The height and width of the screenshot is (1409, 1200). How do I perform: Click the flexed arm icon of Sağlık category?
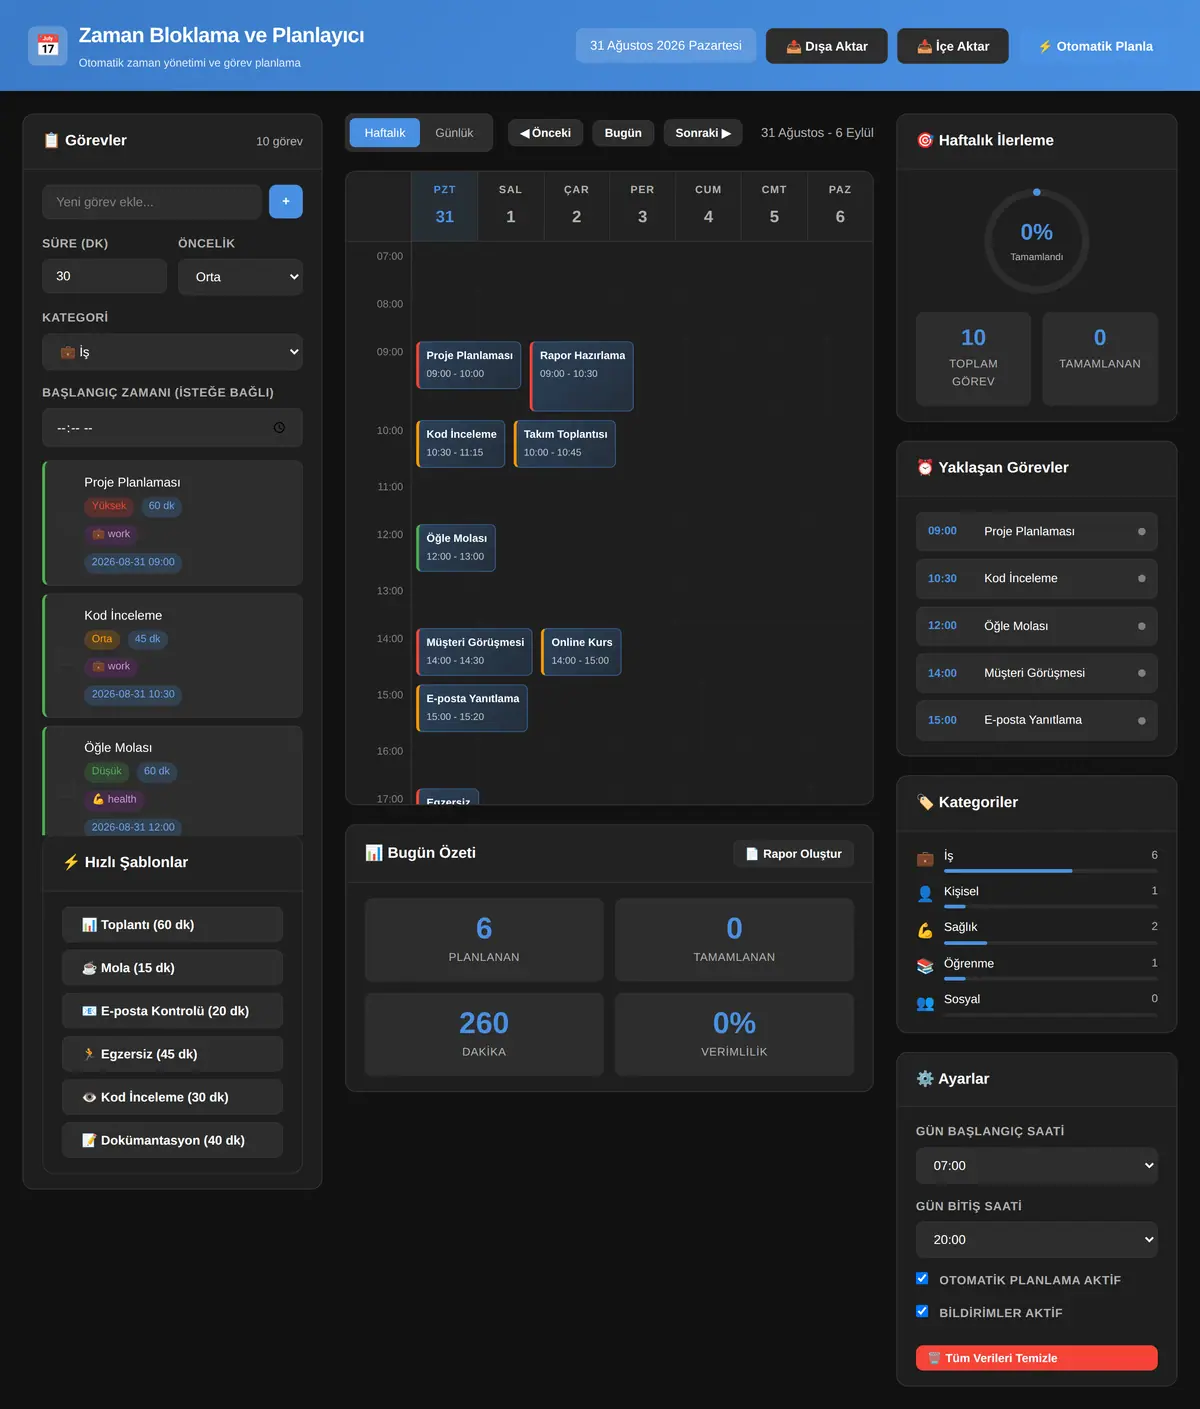pyautogui.click(x=925, y=930)
